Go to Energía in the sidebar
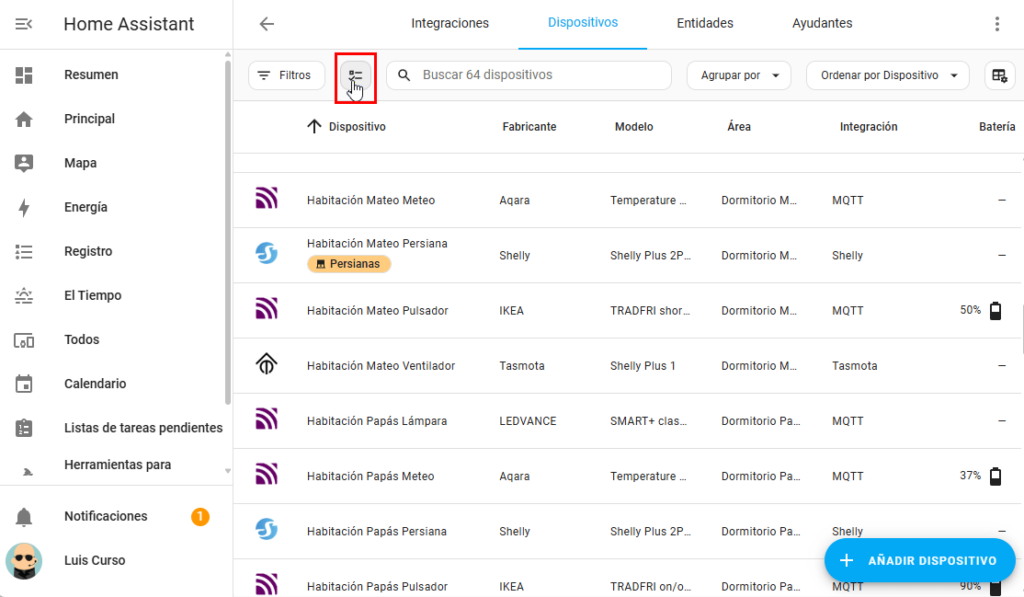The height and width of the screenshot is (597, 1024). (x=85, y=207)
